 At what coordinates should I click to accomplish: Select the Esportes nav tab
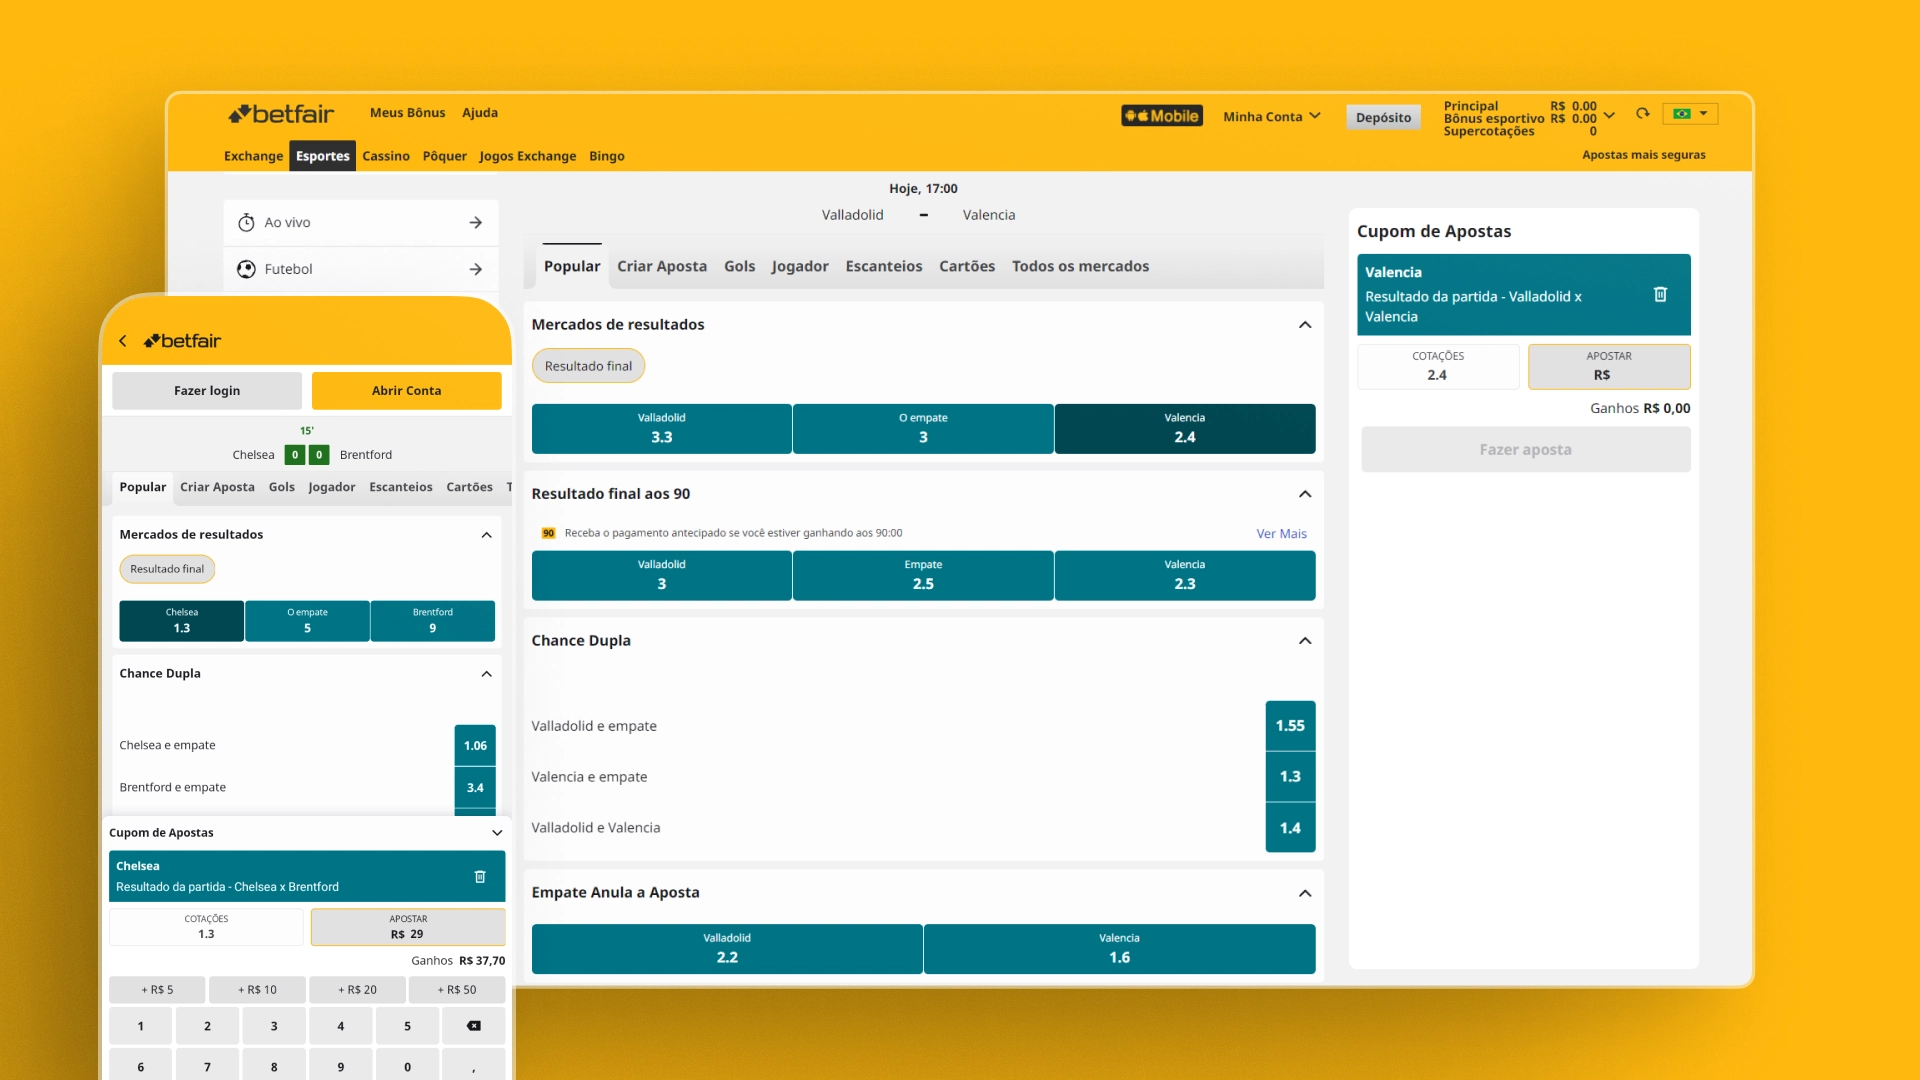[x=323, y=156]
